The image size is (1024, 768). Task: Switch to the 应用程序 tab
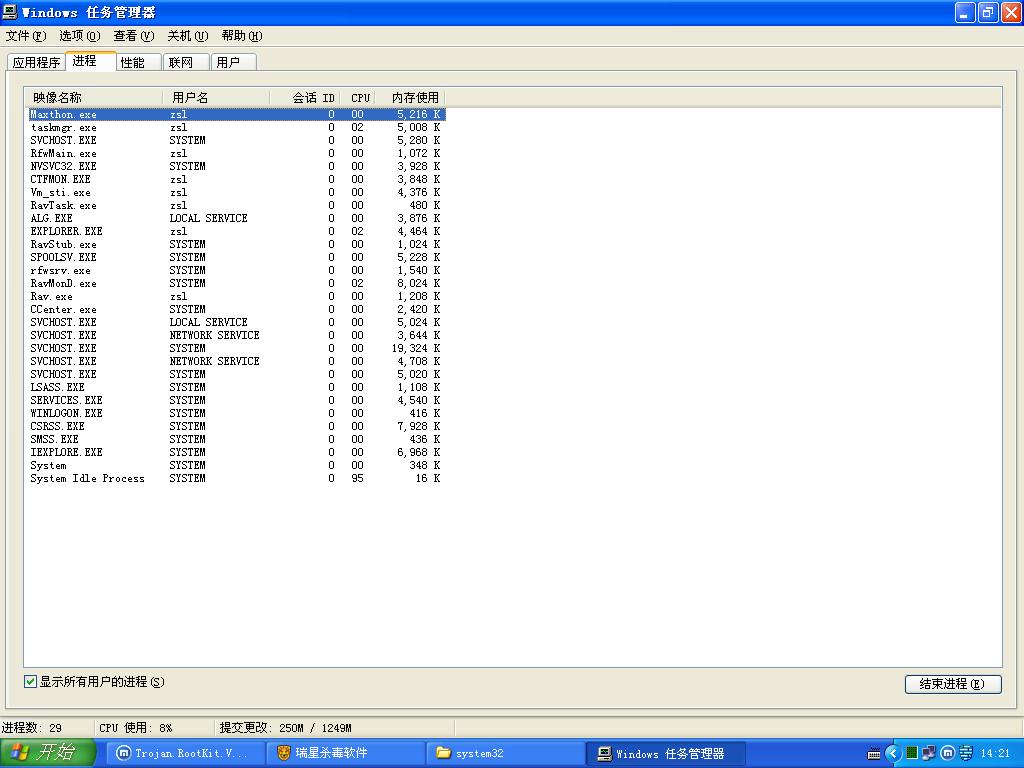(x=36, y=62)
